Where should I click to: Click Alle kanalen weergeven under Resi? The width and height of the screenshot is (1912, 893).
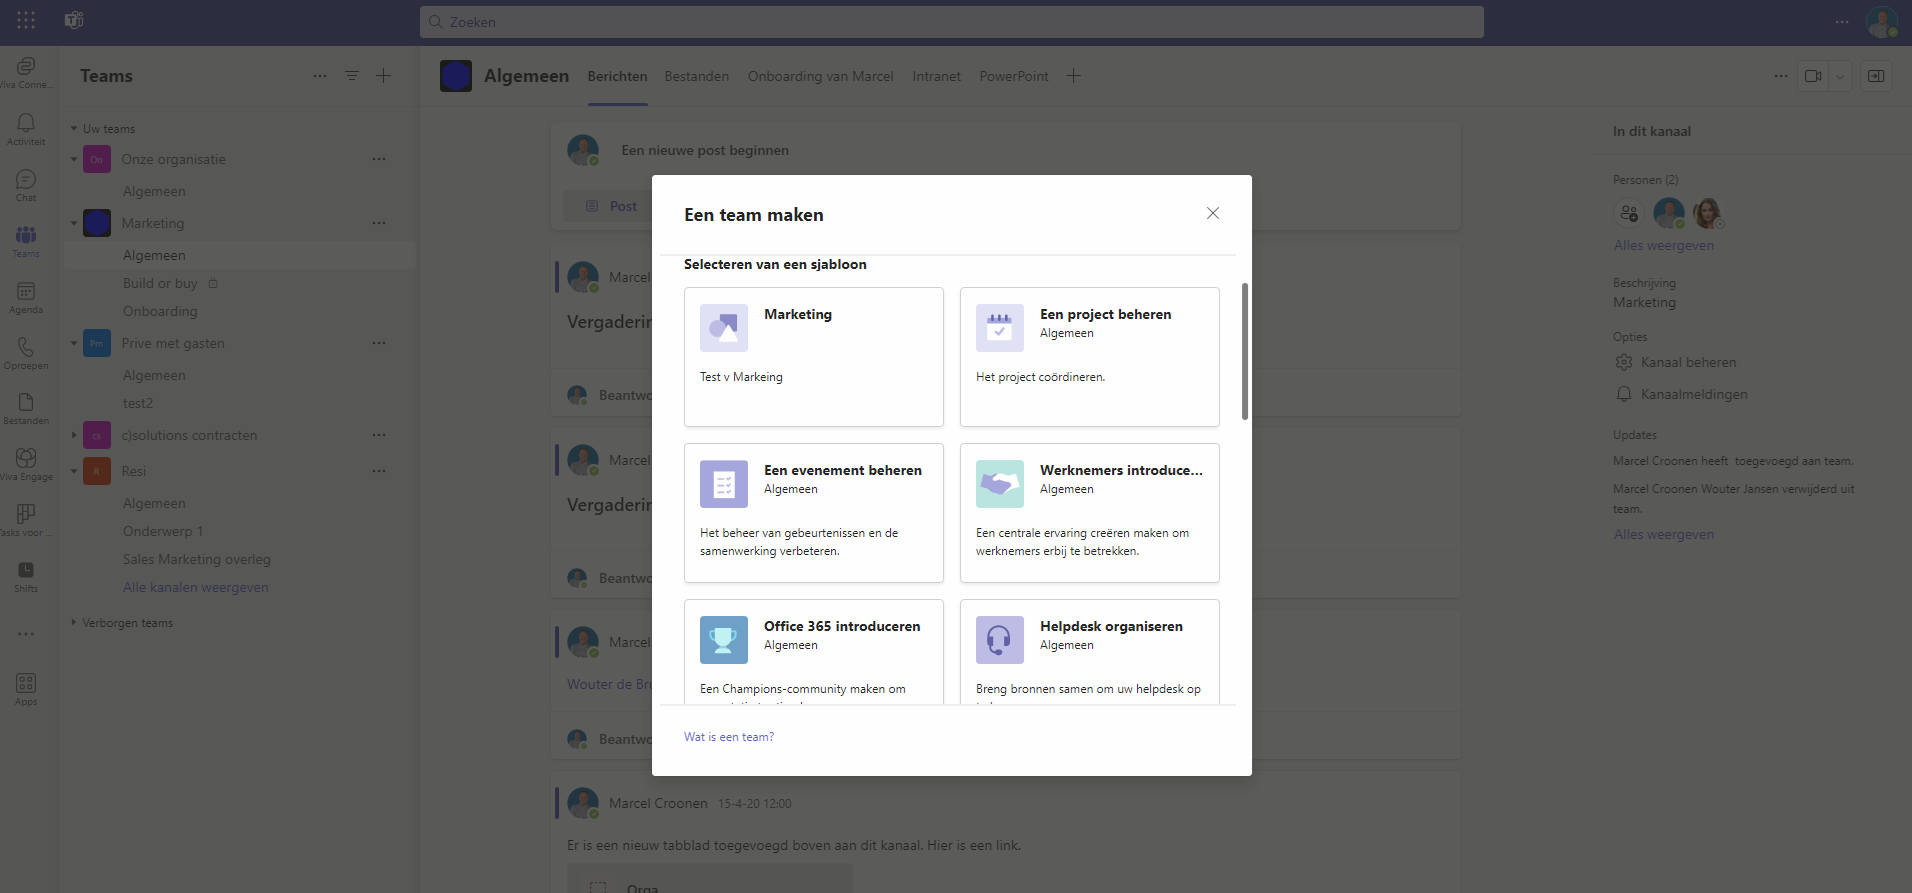tap(196, 587)
